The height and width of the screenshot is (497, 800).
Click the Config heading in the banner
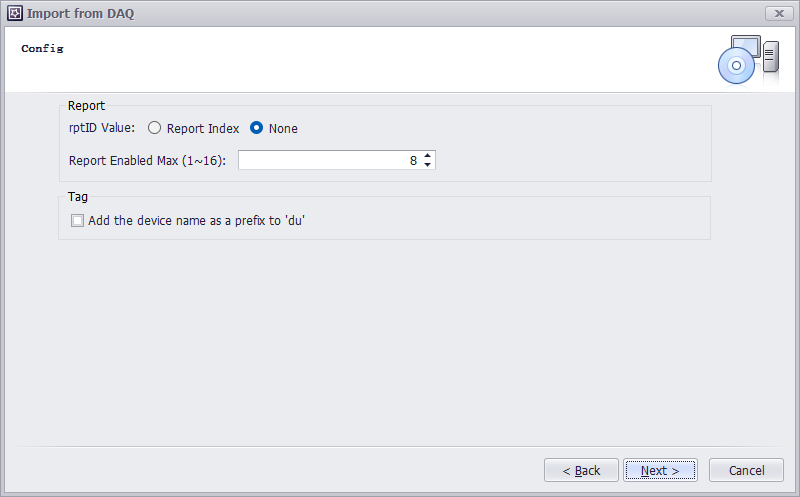coord(43,48)
